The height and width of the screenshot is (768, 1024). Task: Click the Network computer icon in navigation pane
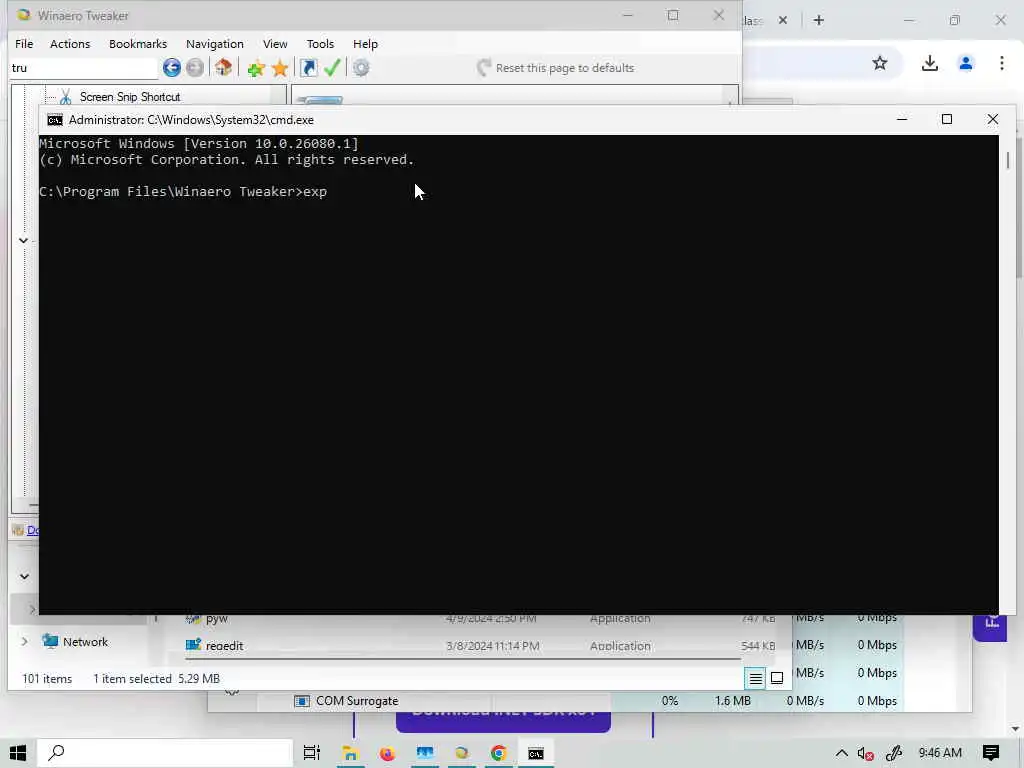click(x=50, y=641)
